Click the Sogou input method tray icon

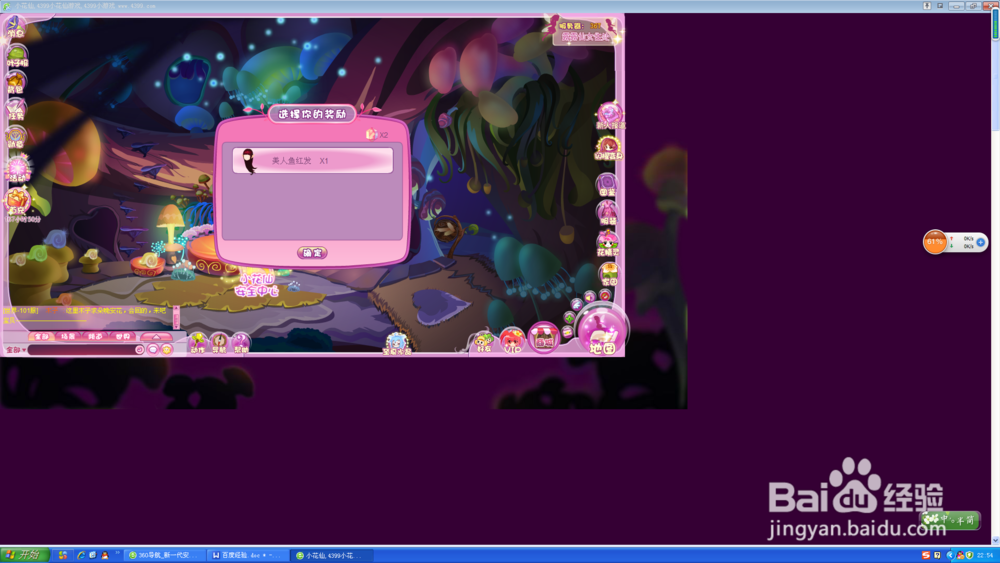coord(926,555)
